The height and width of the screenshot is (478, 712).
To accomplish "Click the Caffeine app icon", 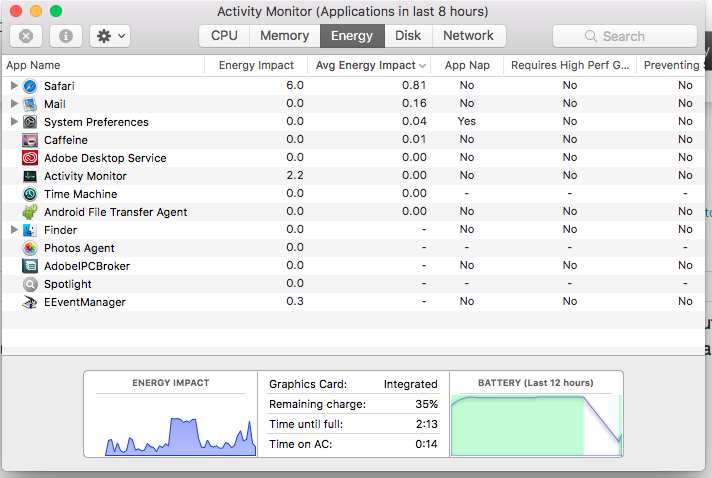I will click(x=30, y=140).
